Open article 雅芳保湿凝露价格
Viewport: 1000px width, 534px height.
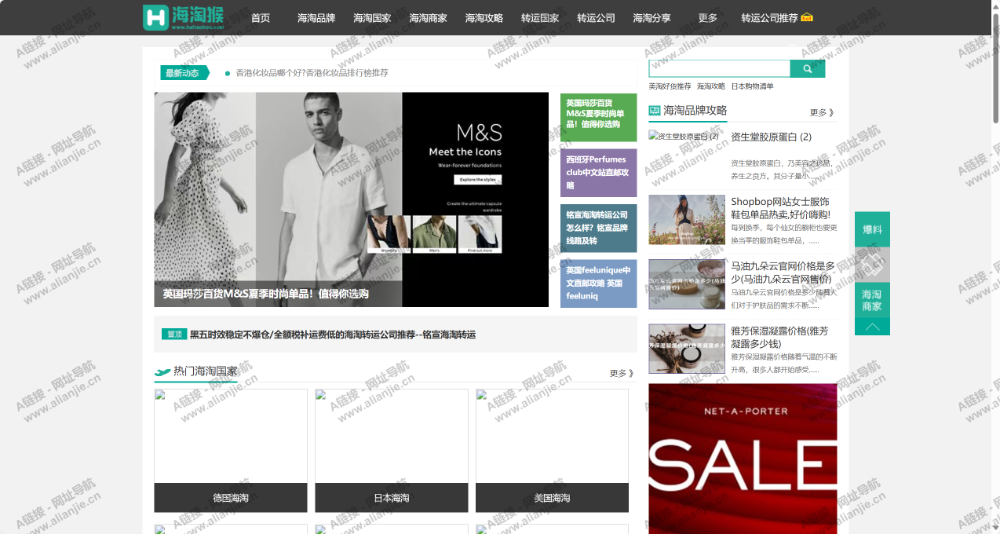[779, 337]
